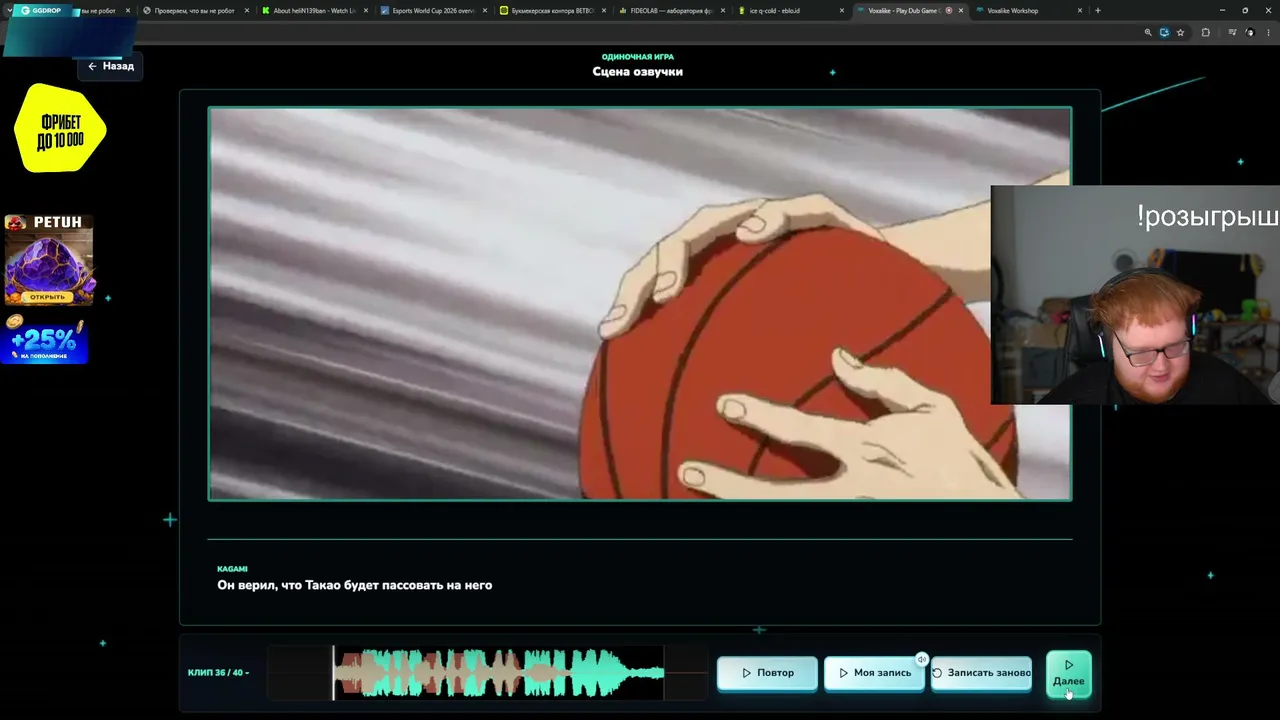Close the ice q-cold tab
This screenshot has width=1280, height=720.
(842, 11)
